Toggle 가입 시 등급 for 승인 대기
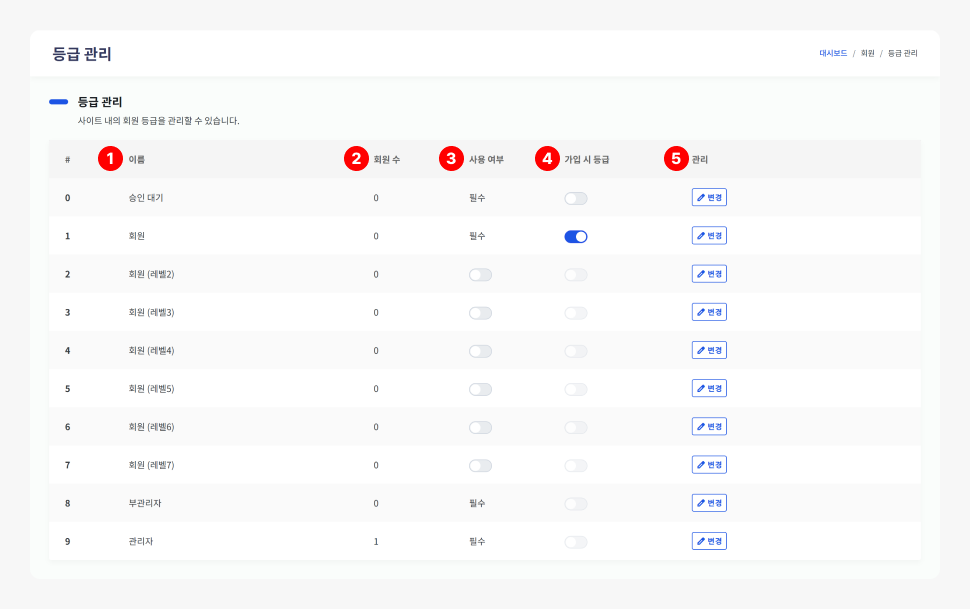970x609 pixels. tap(575, 199)
